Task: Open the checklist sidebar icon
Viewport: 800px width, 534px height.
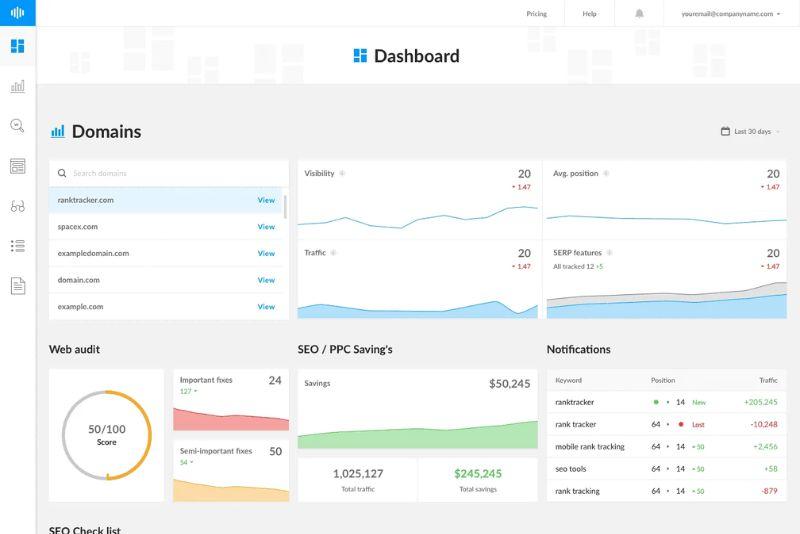Action: [x=17, y=246]
